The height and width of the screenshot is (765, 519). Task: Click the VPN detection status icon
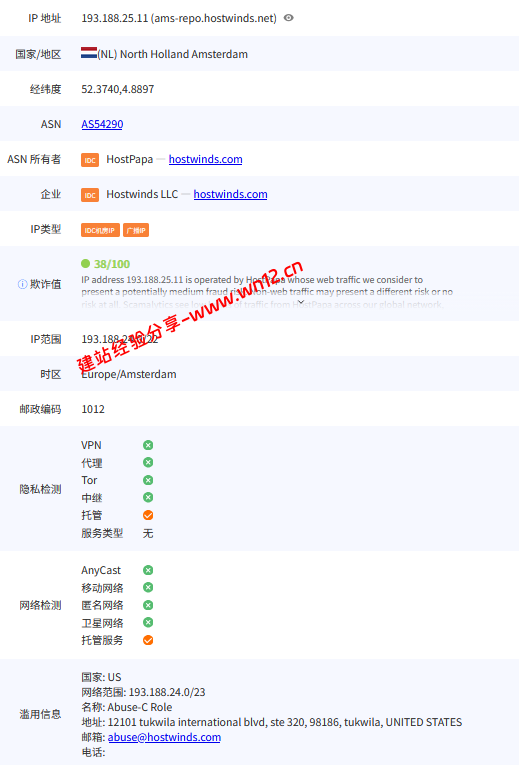[x=148, y=445]
